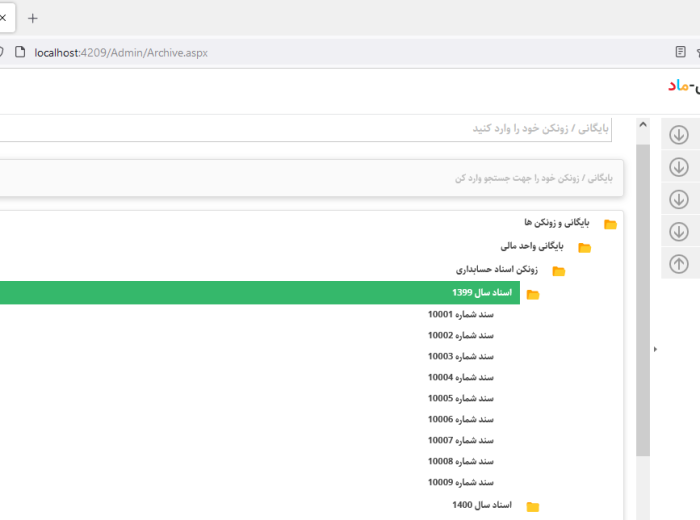Click the archive search field with جستجو placeholder
The width and height of the screenshot is (700, 520).
(x=300, y=178)
